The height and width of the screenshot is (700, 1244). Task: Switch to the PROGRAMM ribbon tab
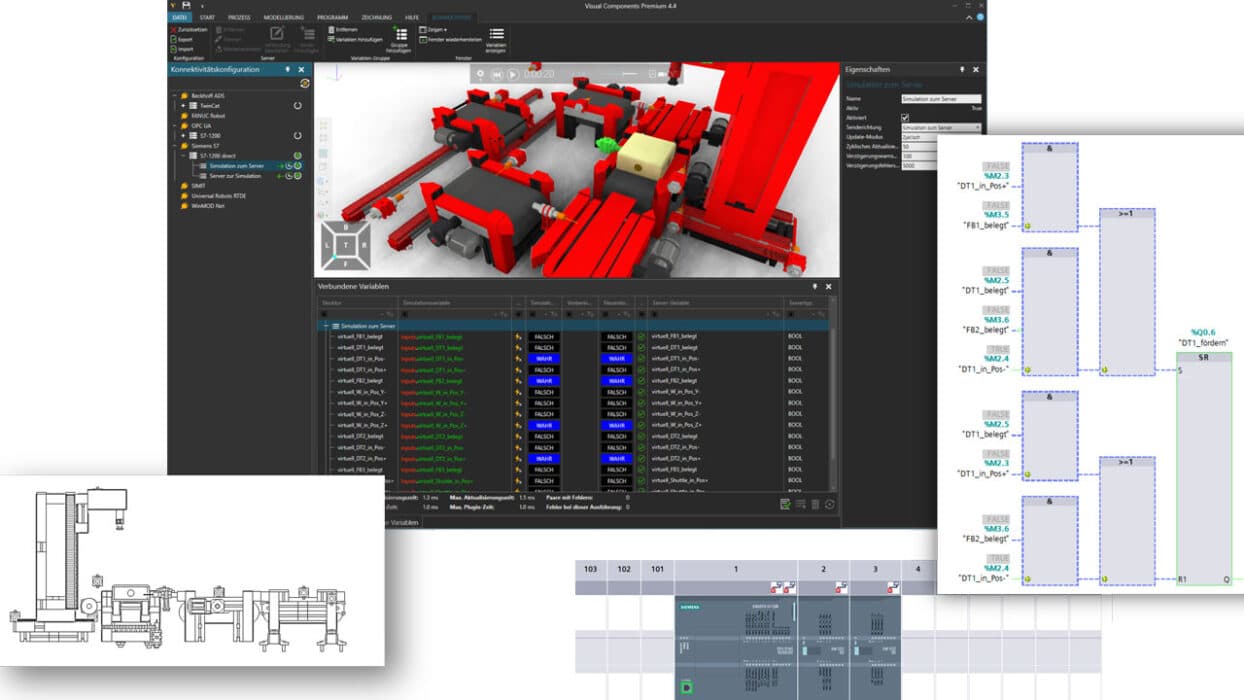[x=333, y=17]
